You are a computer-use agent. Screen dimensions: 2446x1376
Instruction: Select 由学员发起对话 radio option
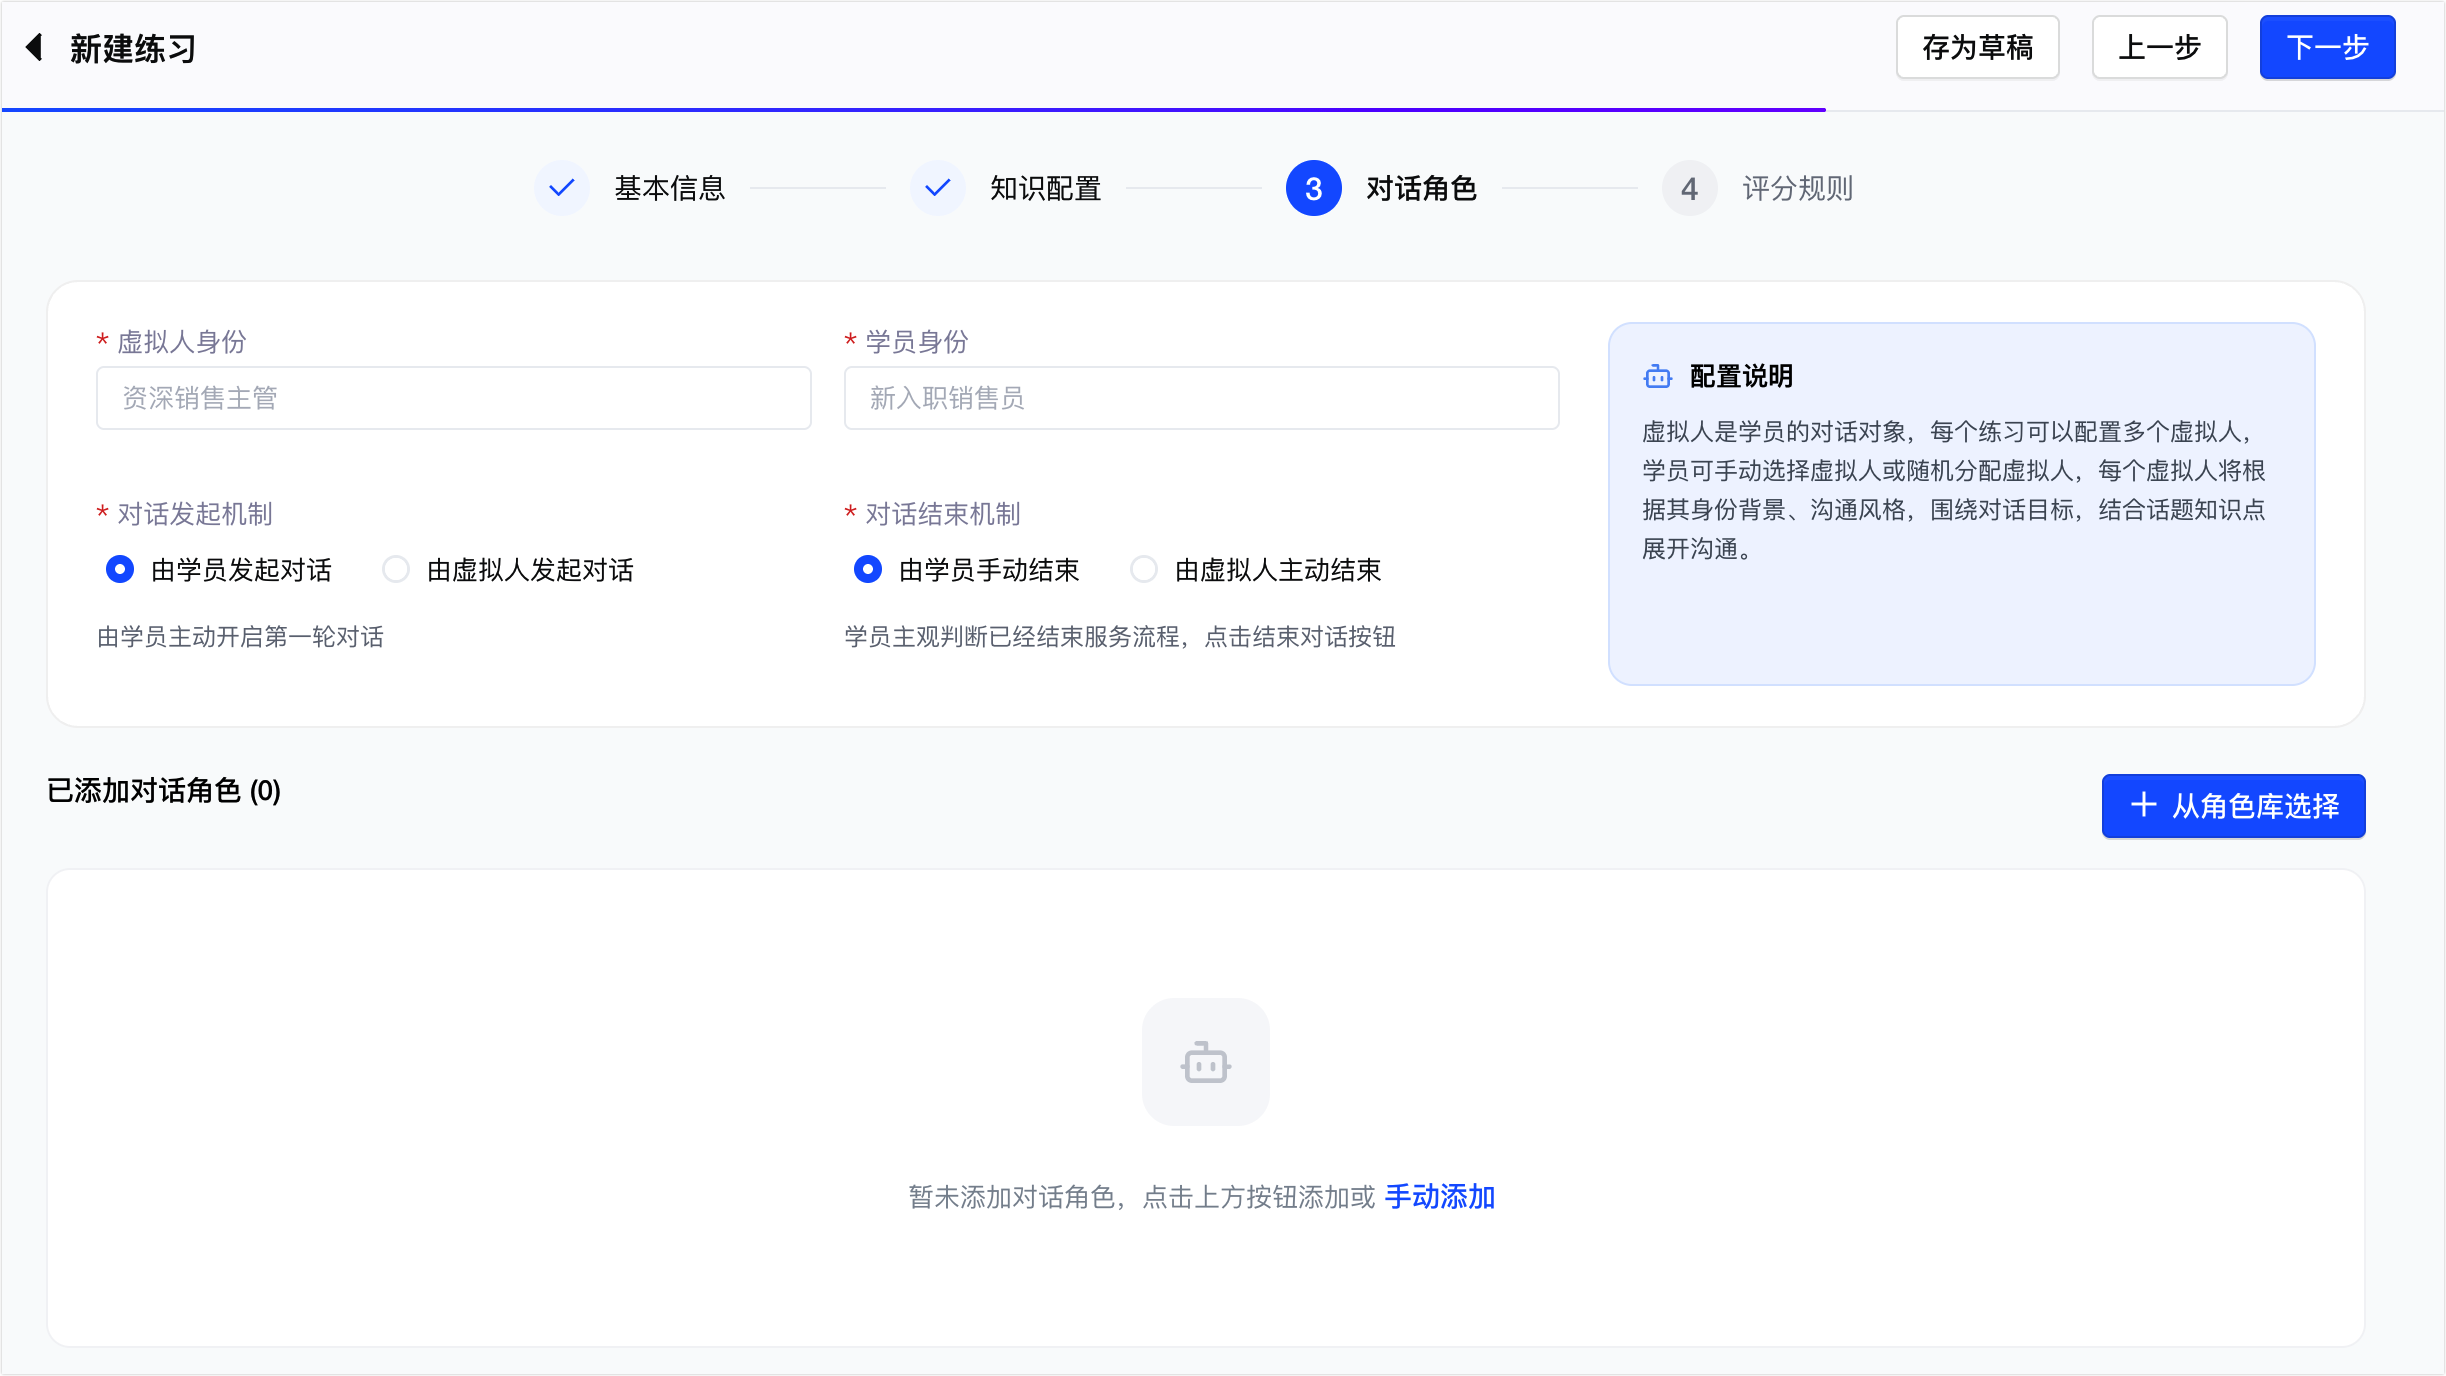click(120, 570)
